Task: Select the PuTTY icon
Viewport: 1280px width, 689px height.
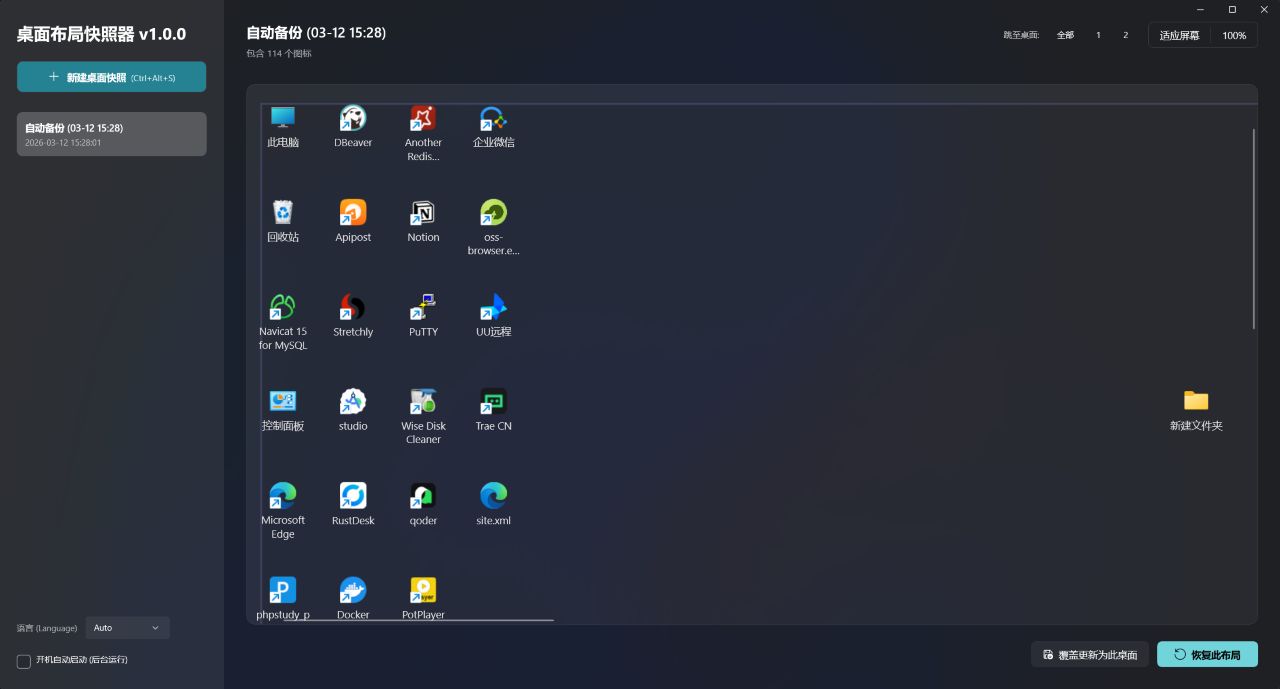Action: click(x=423, y=307)
